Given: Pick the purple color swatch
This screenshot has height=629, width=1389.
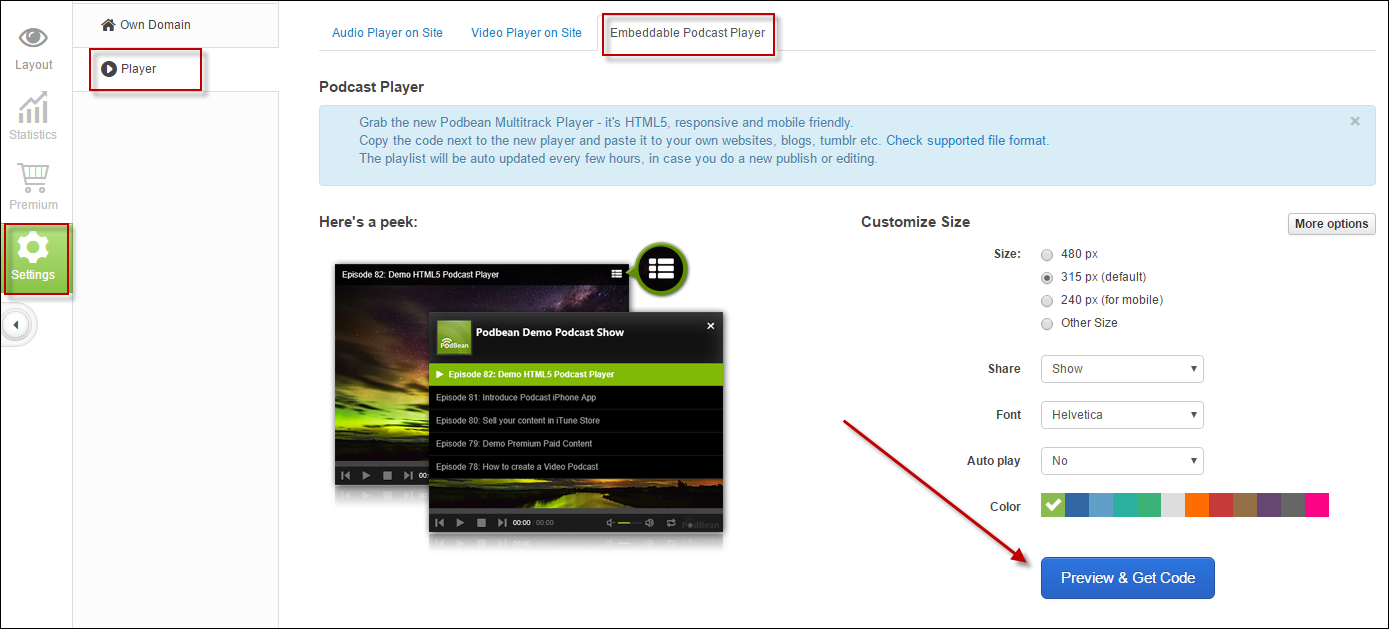Looking at the screenshot, I should click(1269, 505).
